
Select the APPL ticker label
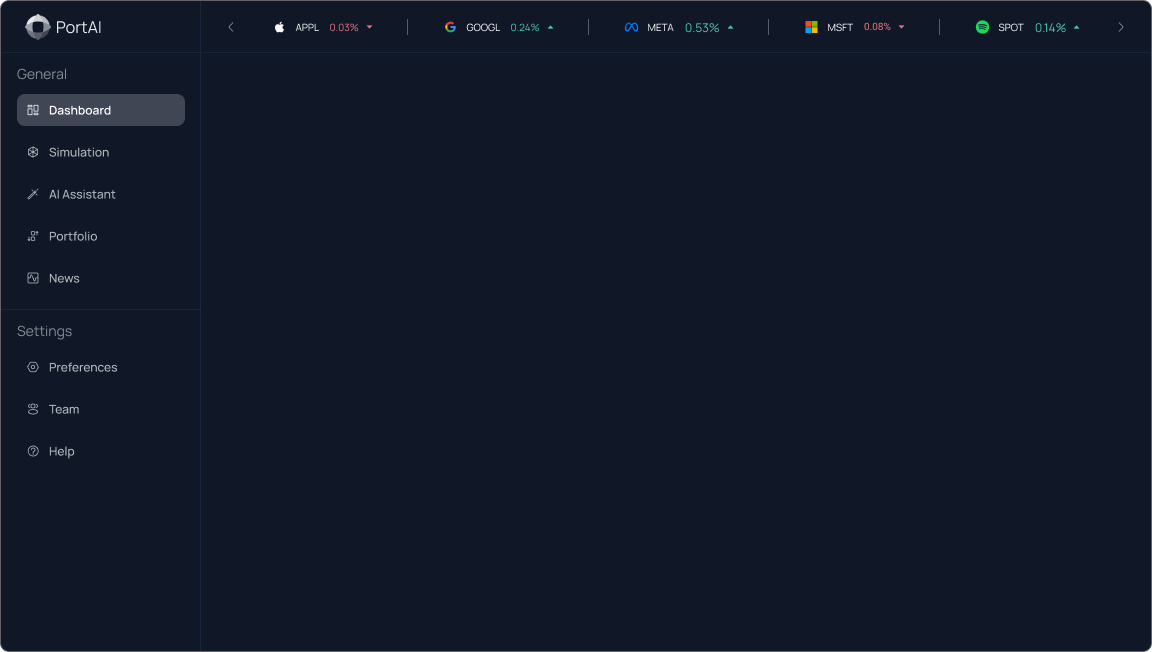(x=307, y=27)
